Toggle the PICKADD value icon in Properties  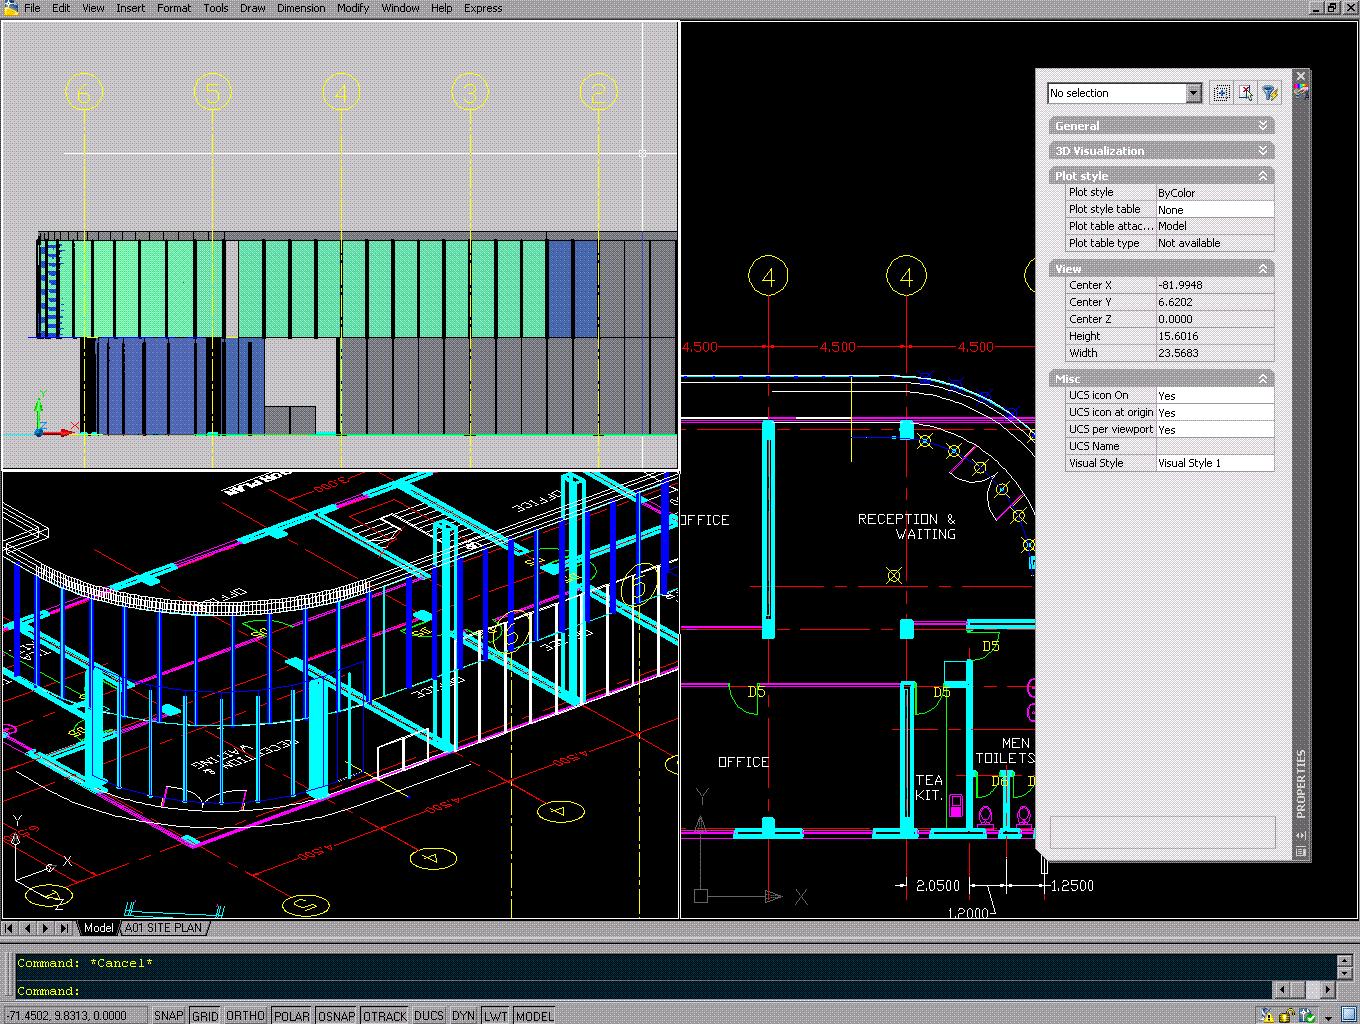pyautogui.click(x=1221, y=93)
